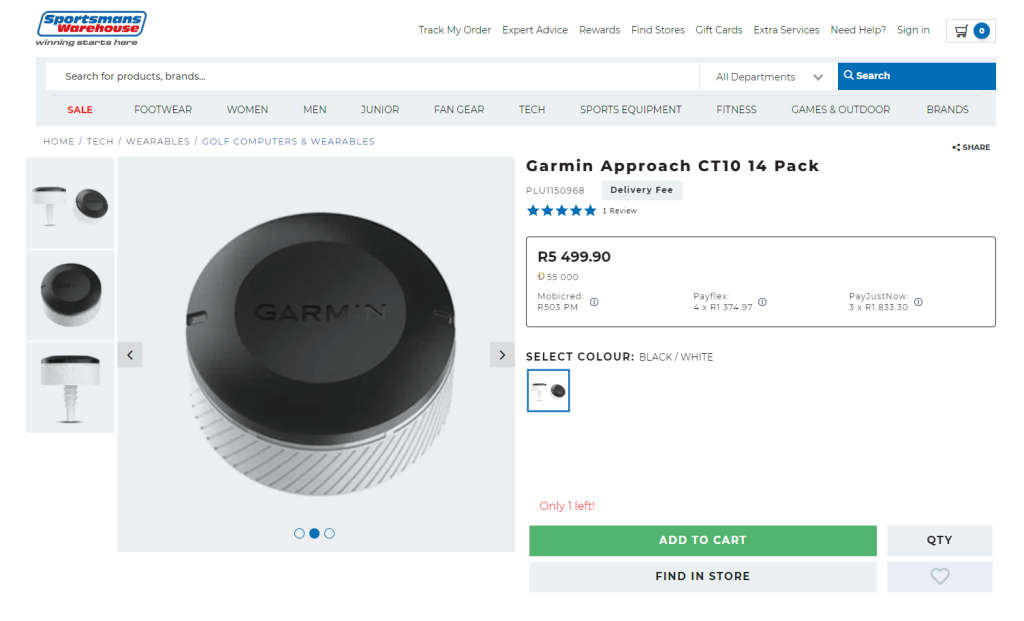
Task: View the Payflex info tooltip icon
Action: click(762, 301)
